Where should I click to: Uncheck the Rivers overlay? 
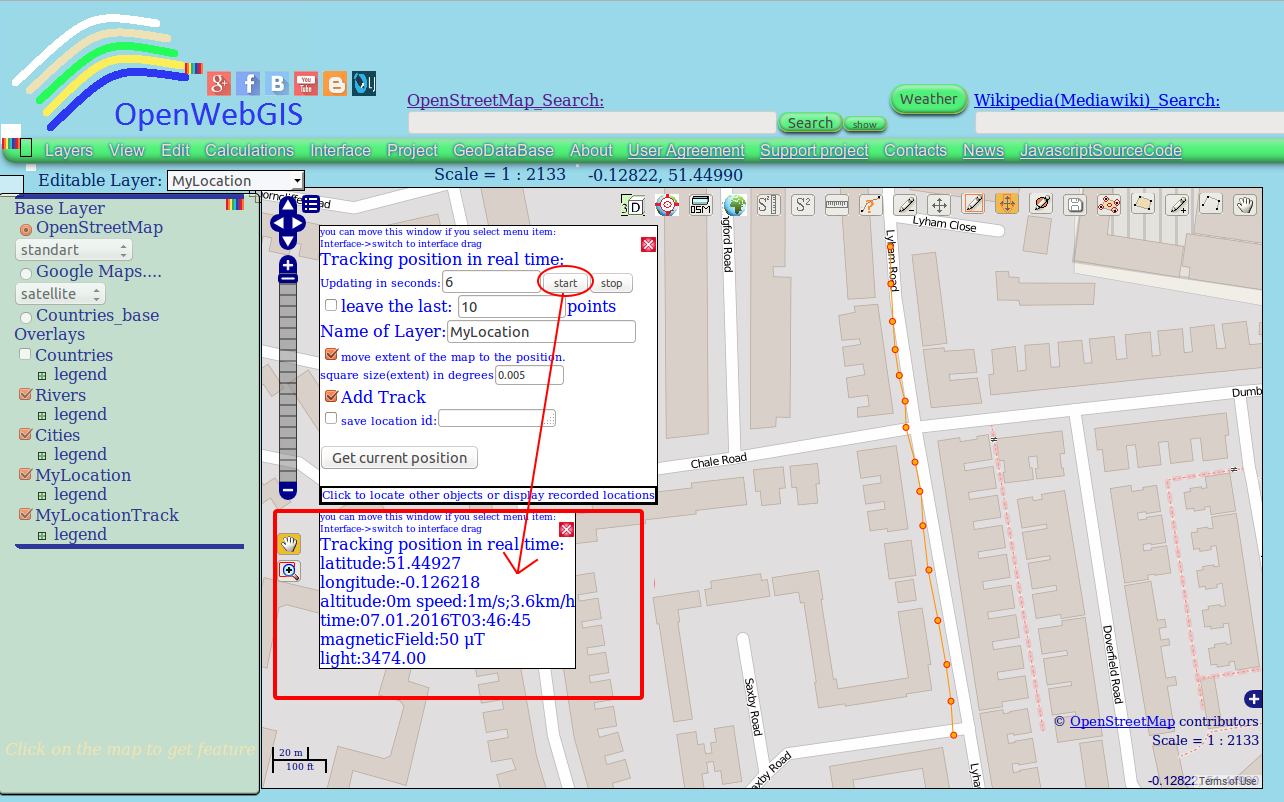click(26, 395)
